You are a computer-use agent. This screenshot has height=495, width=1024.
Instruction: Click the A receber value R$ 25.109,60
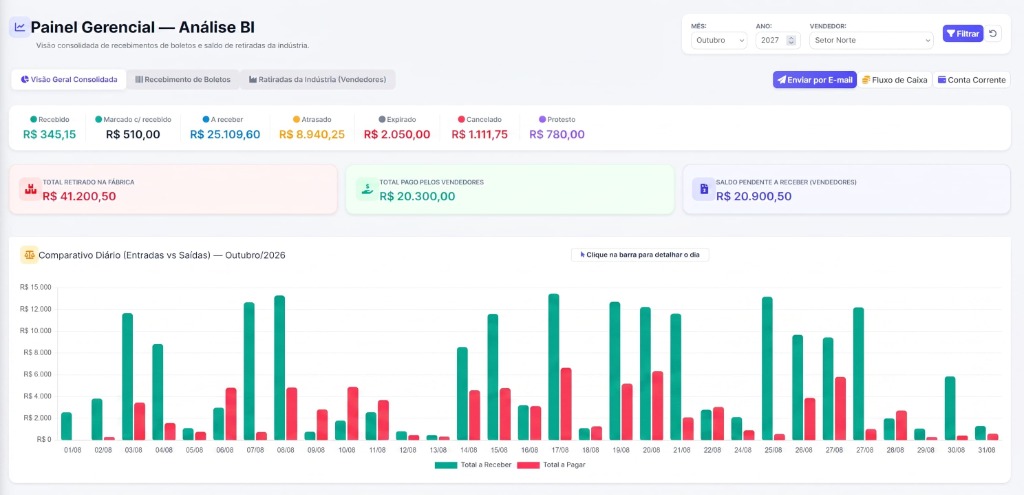point(225,135)
